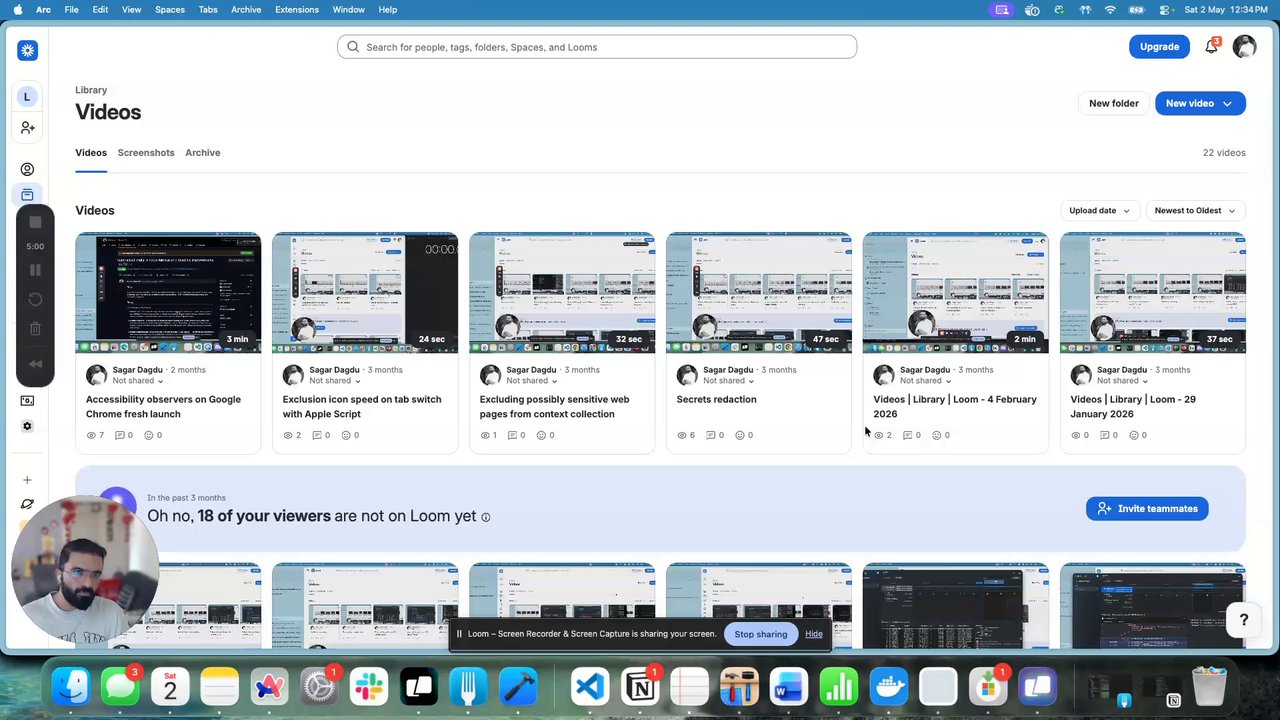
Task: Expand 'Not shared' on 4 February 2026 video
Action: coord(925,381)
